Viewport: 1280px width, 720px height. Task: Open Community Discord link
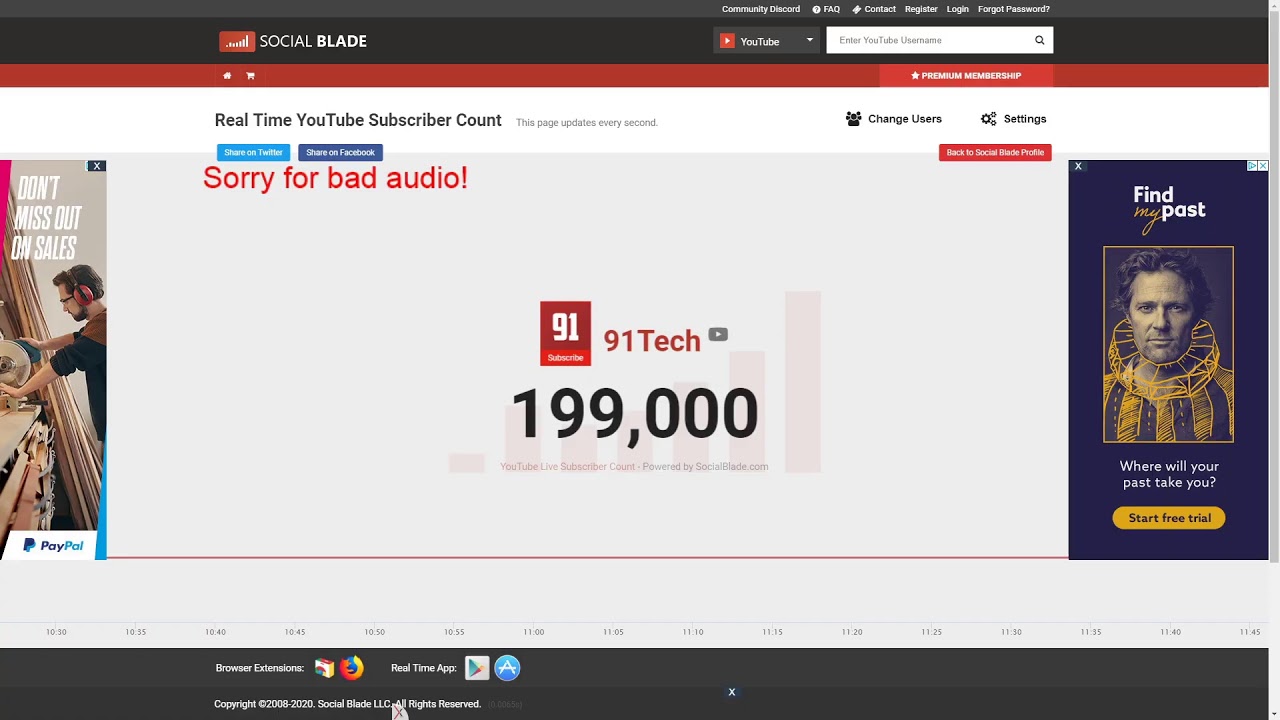tap(761, 9)
